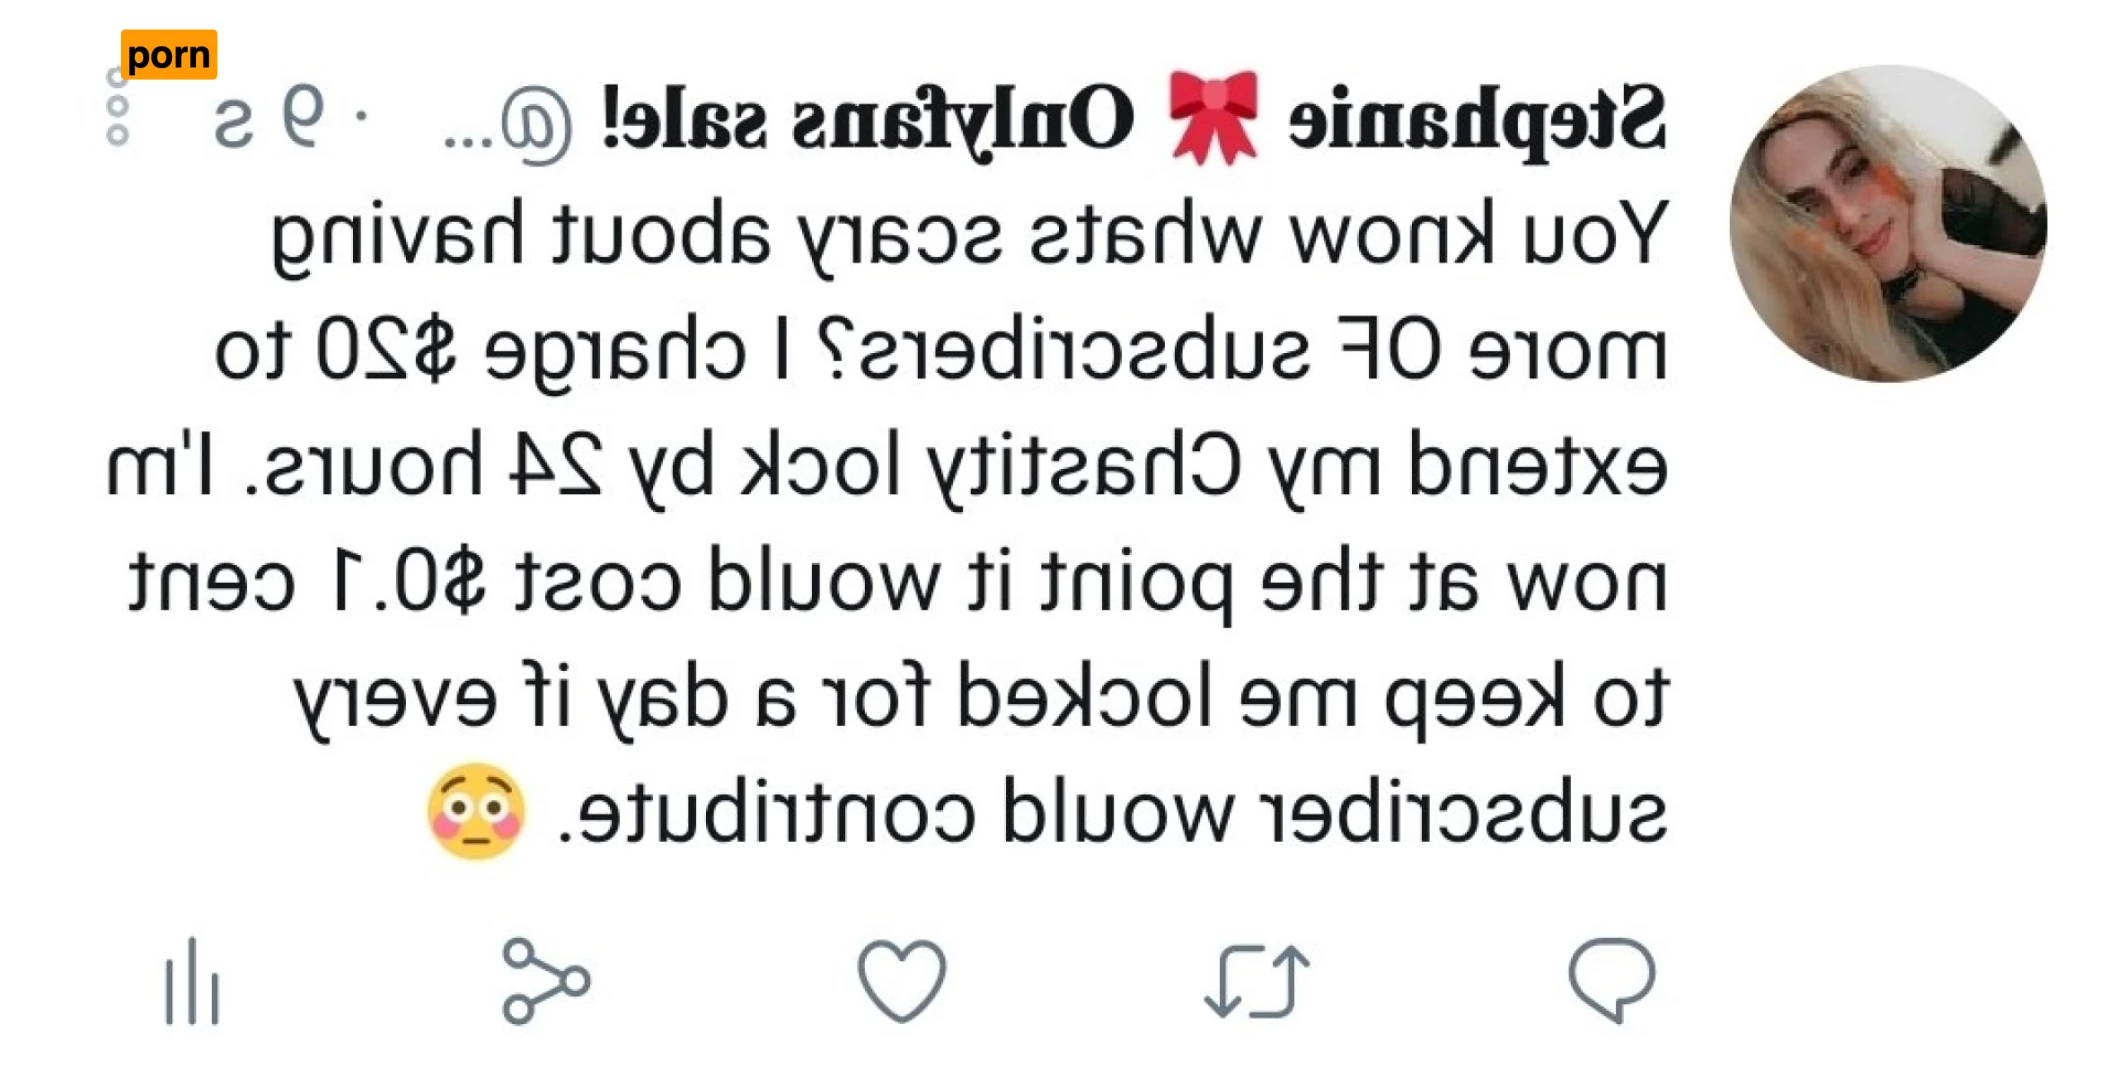The image size is (2118, 1077).
Task: Click the display name Stephanie
Action: point(1477,120)
